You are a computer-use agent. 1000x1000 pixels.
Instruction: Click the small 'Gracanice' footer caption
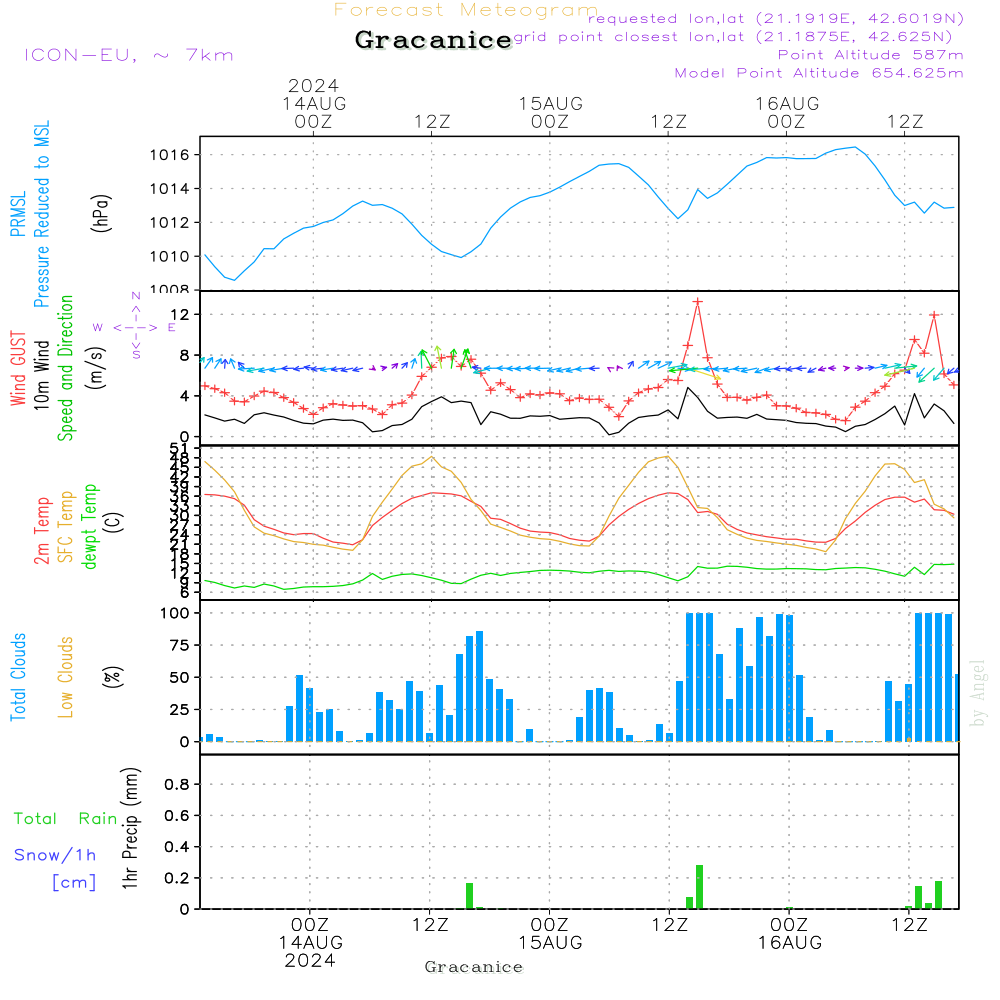474,967
